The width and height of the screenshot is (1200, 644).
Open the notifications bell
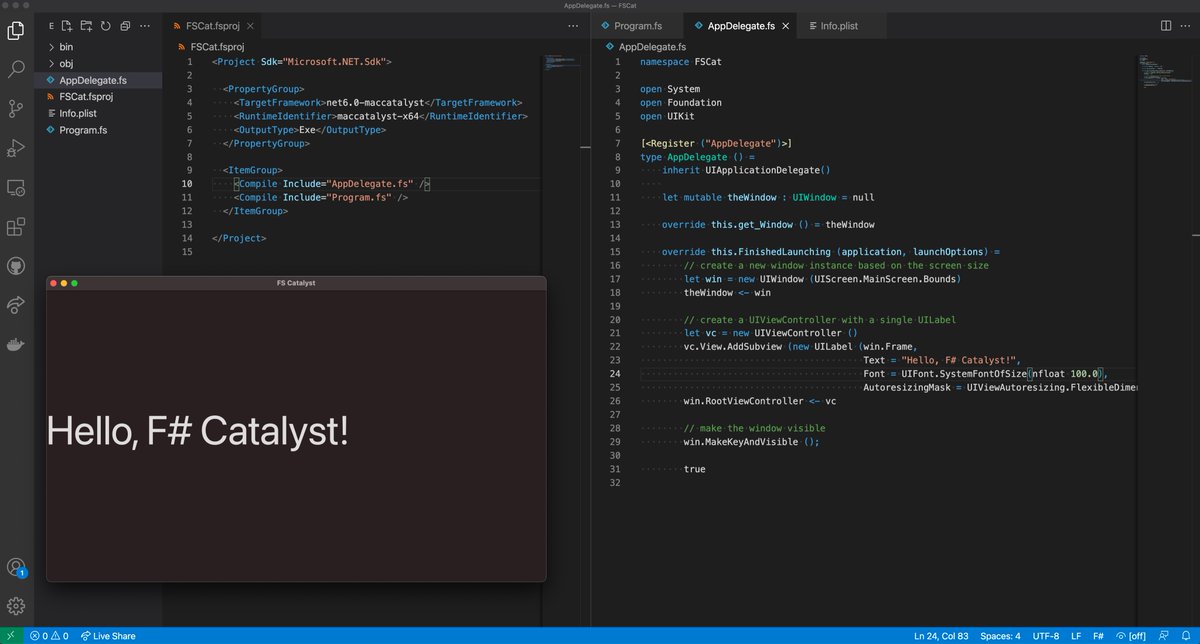1188,636
